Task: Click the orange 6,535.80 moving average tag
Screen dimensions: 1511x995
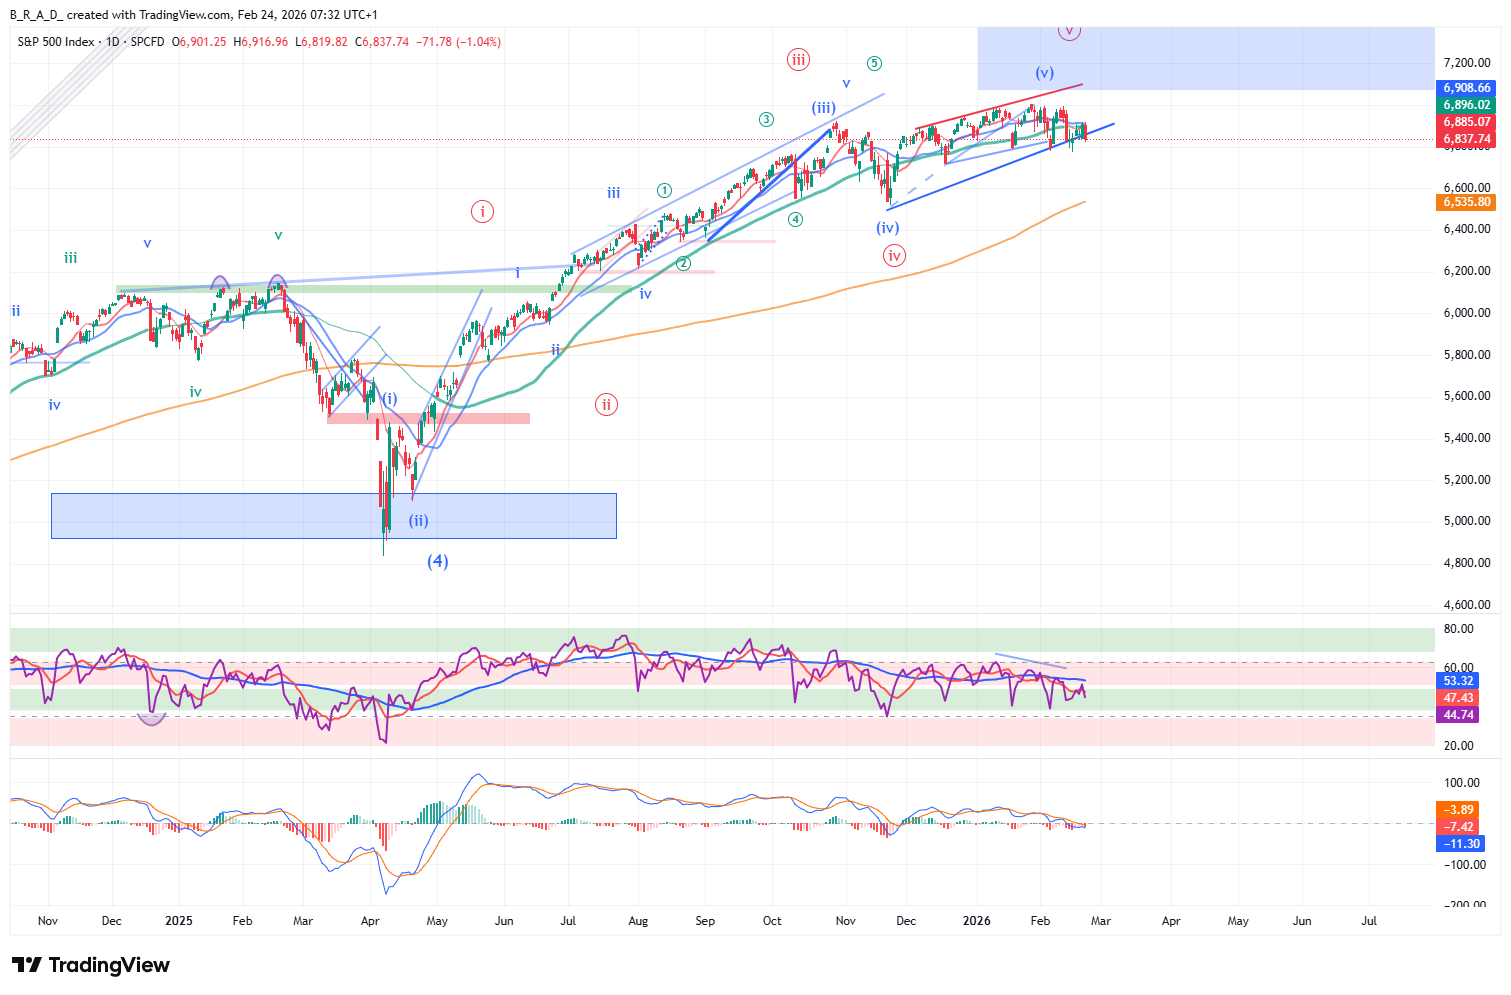Action: pyautogui.click(x=1466, y=202)
